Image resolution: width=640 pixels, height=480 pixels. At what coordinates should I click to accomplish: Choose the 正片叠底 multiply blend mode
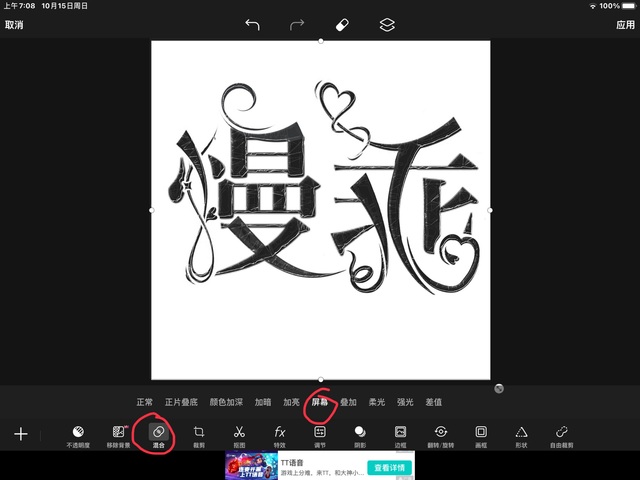click(x=182, y=402)
